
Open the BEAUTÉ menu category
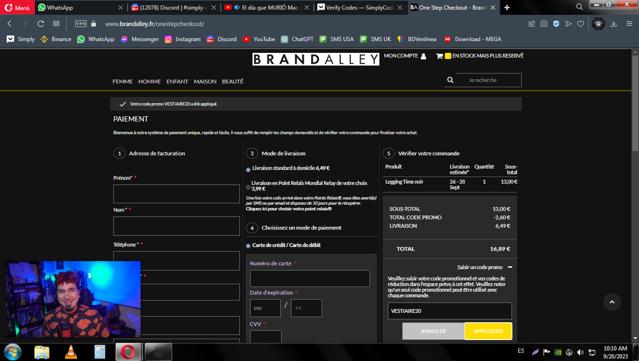tap(233, 81)
